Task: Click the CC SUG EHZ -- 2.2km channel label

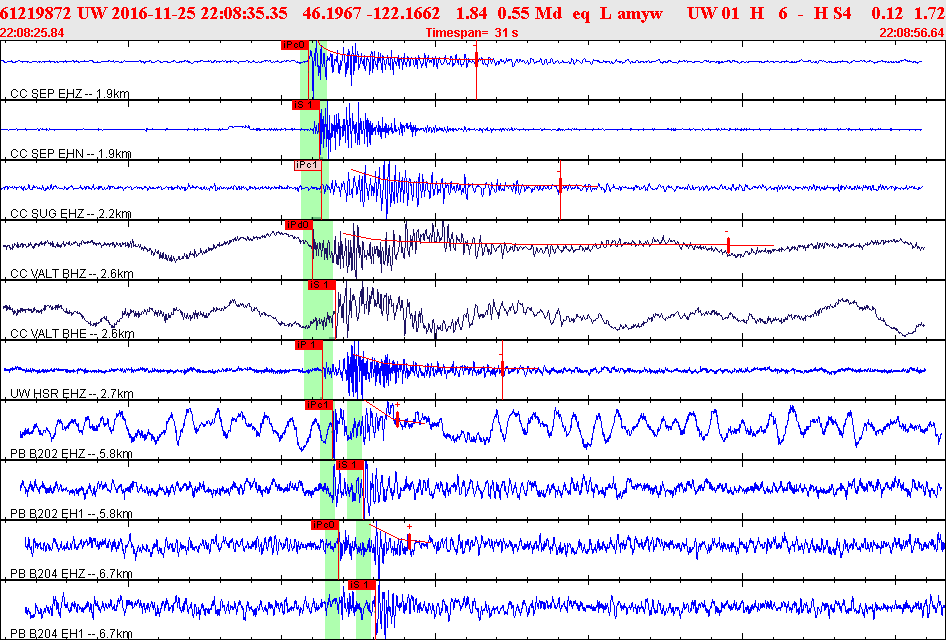Action: click(x=71, y=214)
